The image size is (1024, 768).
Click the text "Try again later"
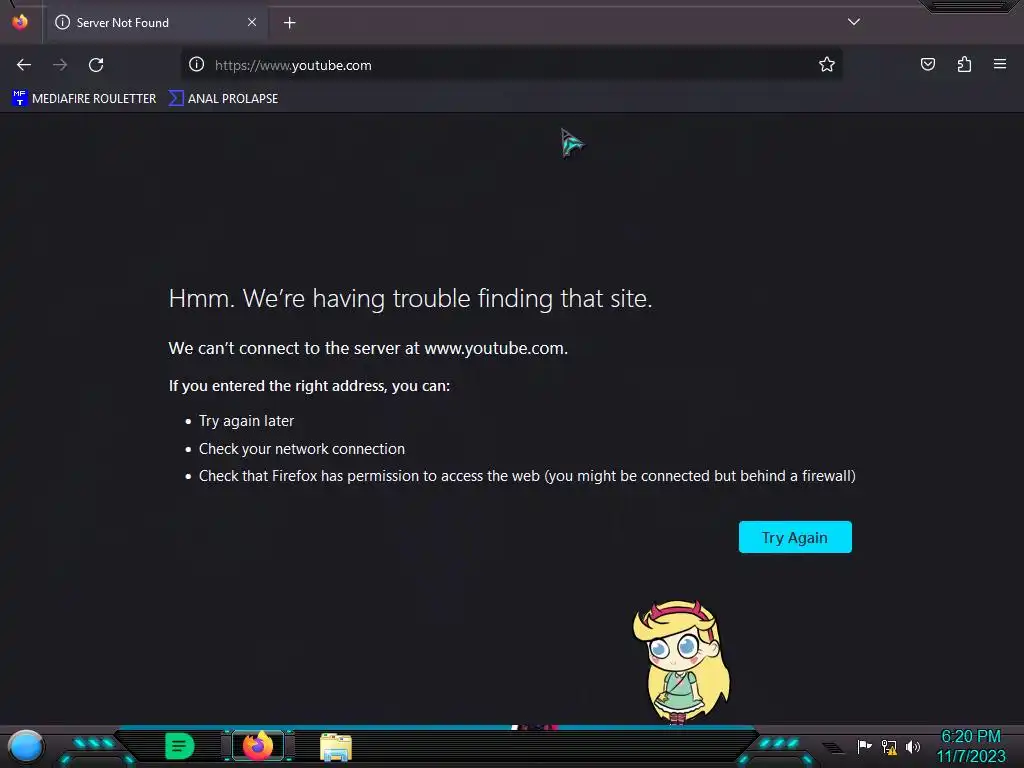coord(246,421)
